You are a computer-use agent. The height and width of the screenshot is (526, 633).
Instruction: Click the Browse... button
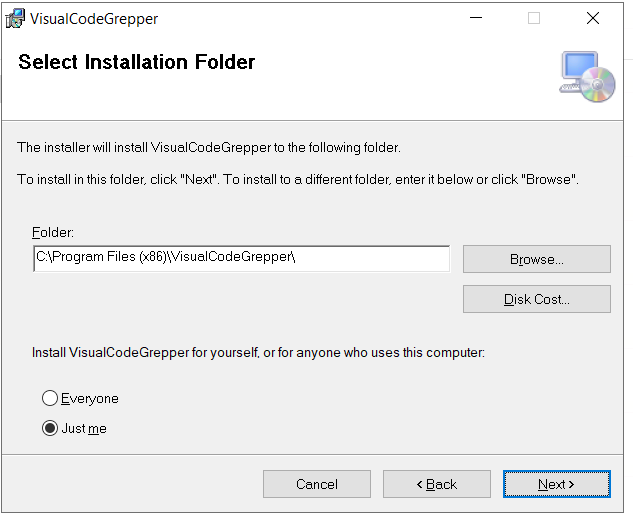[537, 259]
